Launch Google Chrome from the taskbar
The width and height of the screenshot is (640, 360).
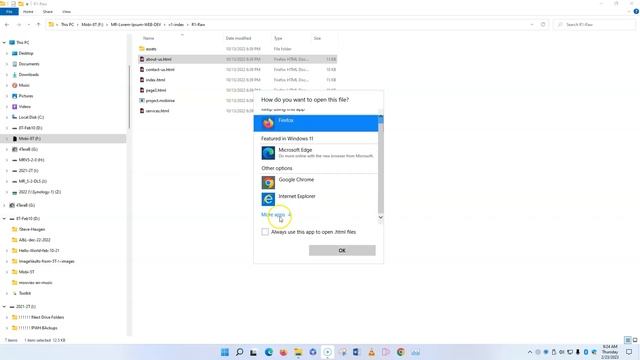401,352
